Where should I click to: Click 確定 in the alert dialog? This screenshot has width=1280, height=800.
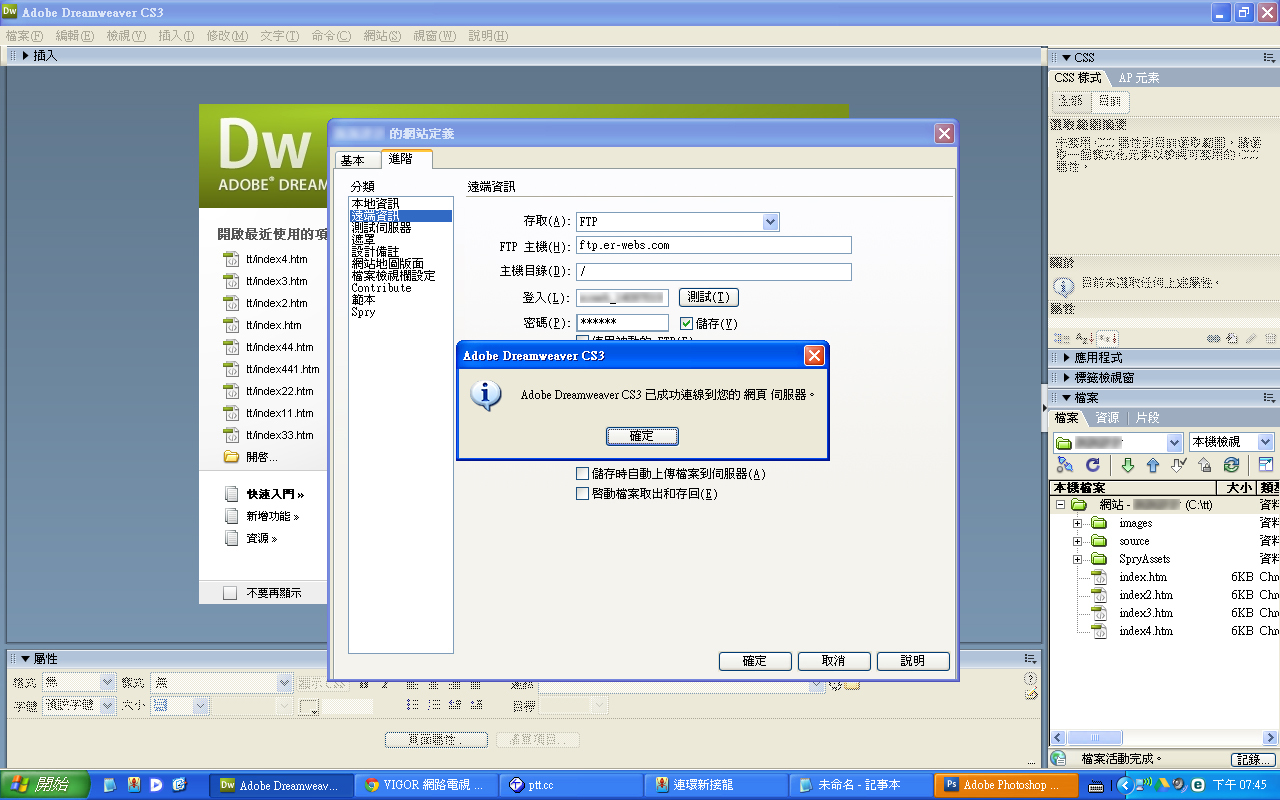tap(642, 436)
